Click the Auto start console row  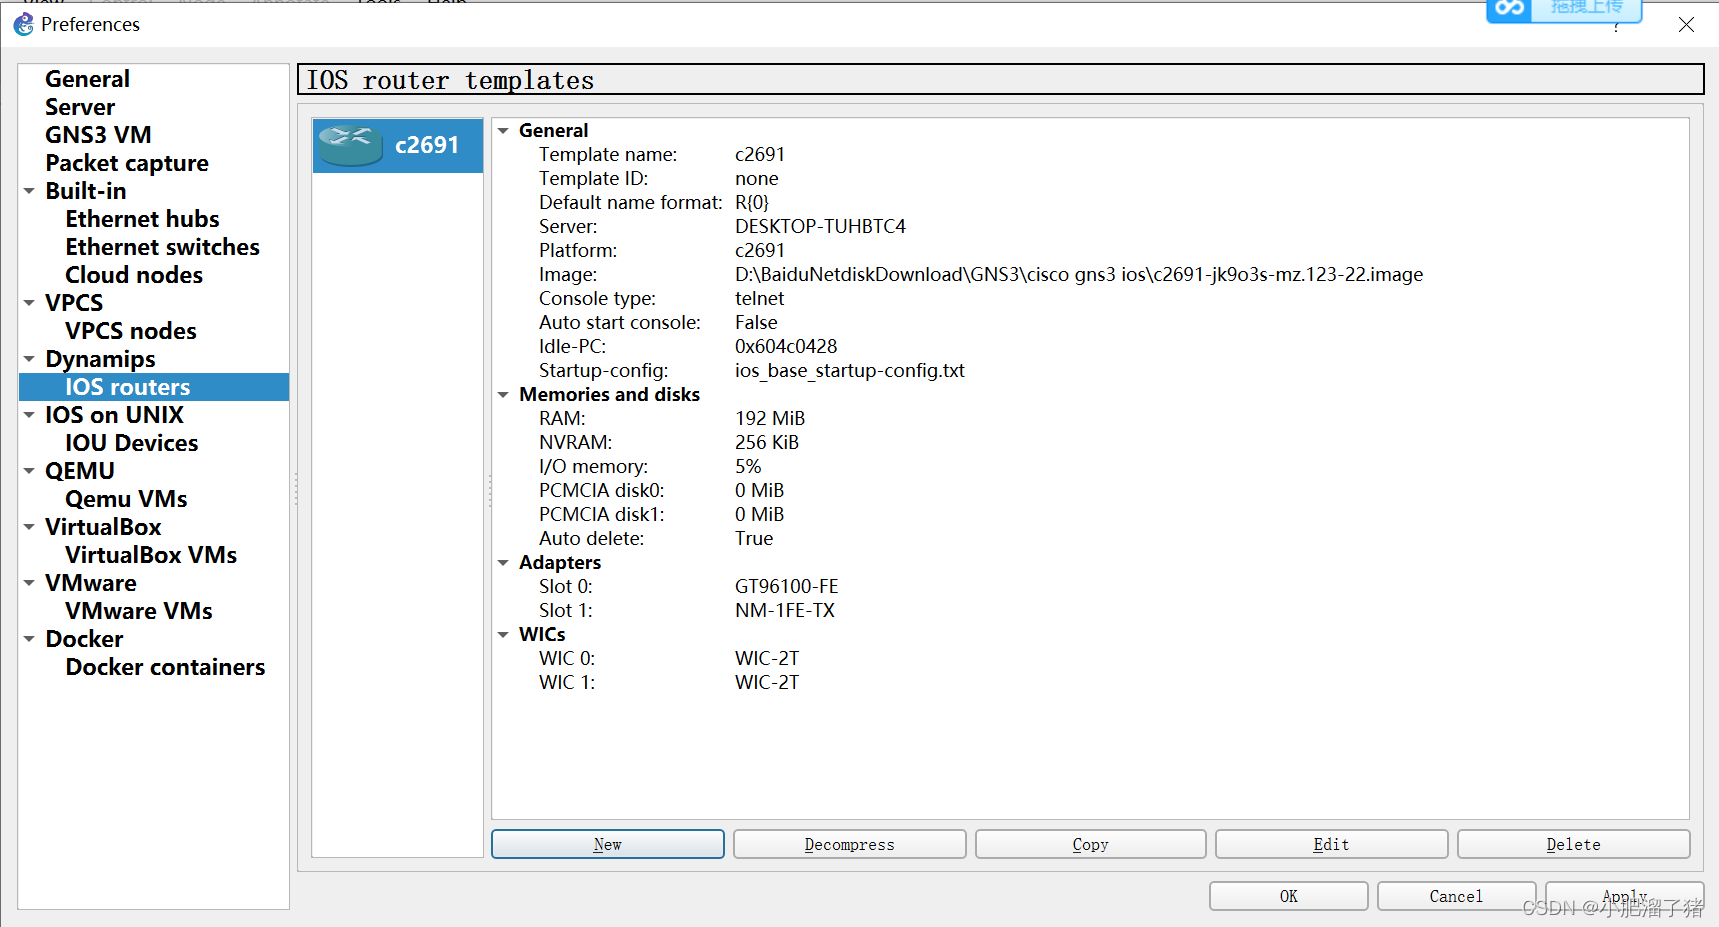point(1090,323)
